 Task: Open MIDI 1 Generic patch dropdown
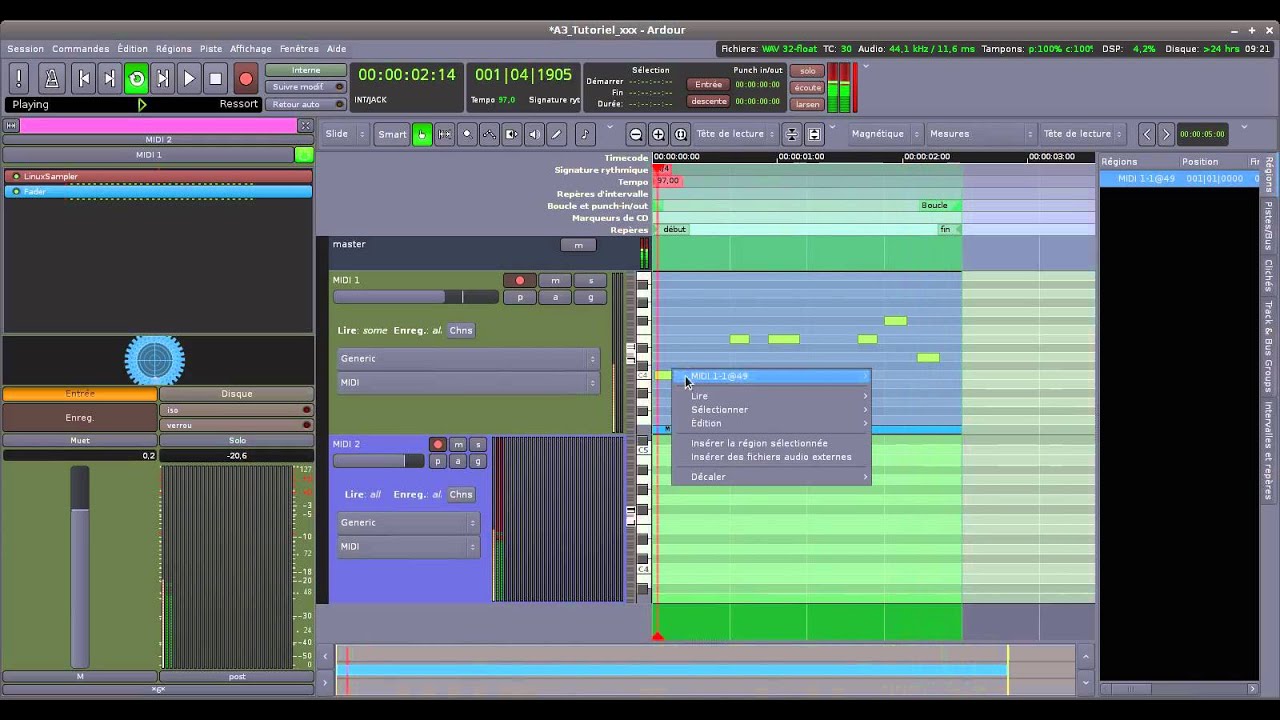point(468,358)
